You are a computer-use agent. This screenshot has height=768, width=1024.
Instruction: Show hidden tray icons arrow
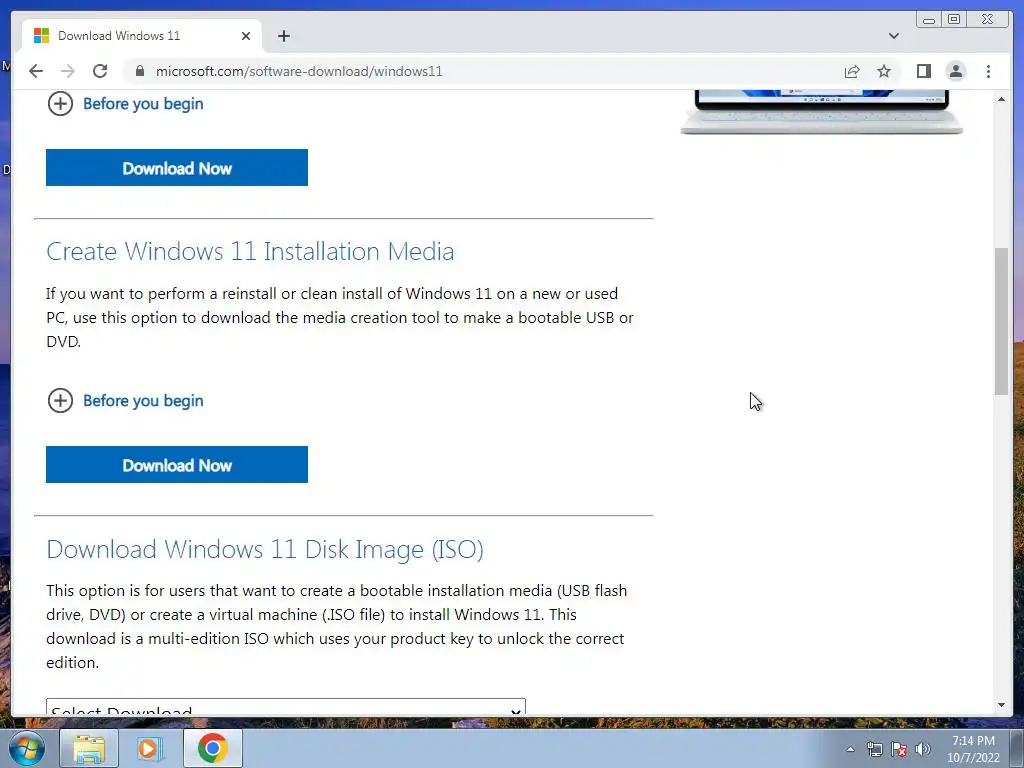tap(850, 749)
